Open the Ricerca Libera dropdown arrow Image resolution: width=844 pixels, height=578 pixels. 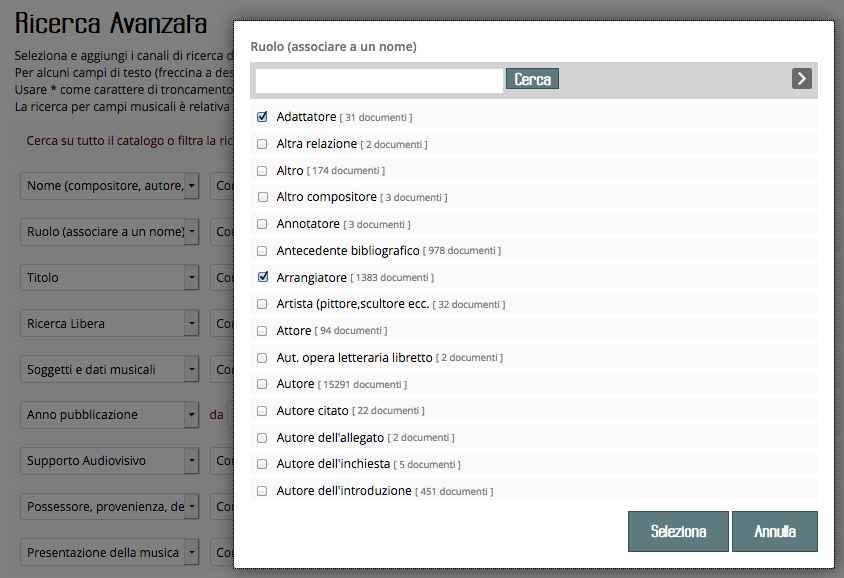(192, 324)
